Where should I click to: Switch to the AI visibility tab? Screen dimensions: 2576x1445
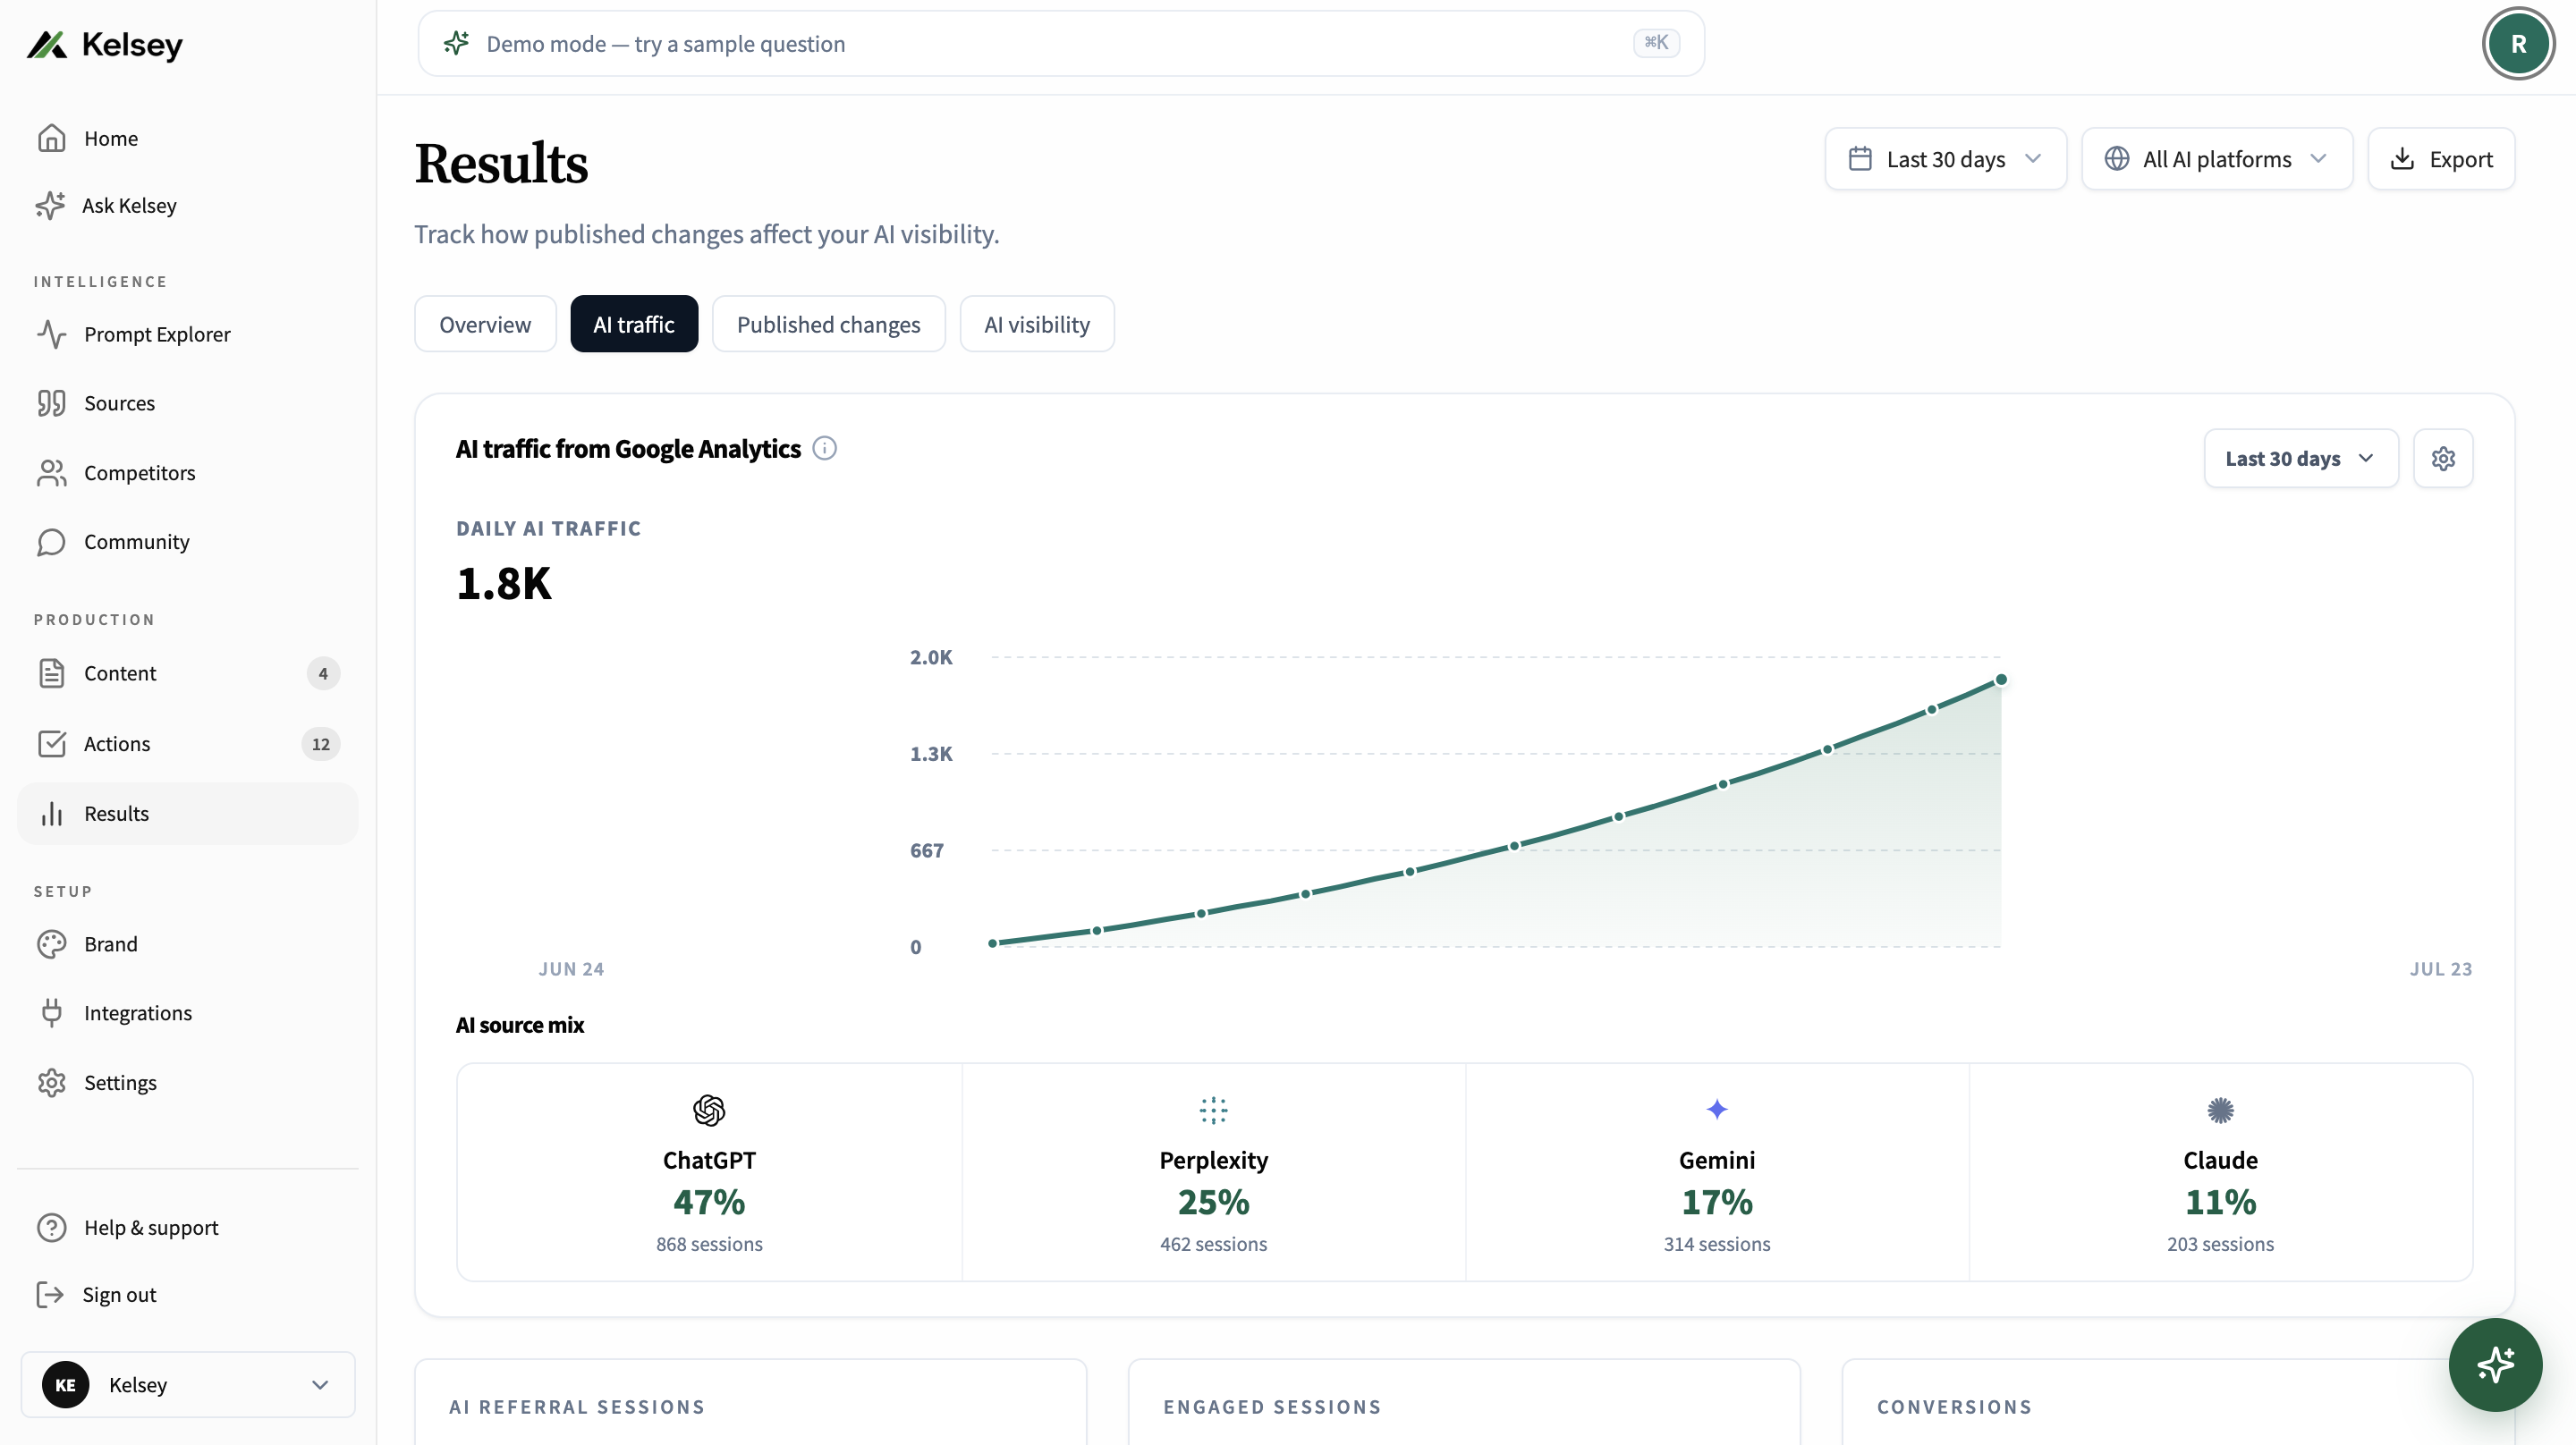tap(1037, 324)
